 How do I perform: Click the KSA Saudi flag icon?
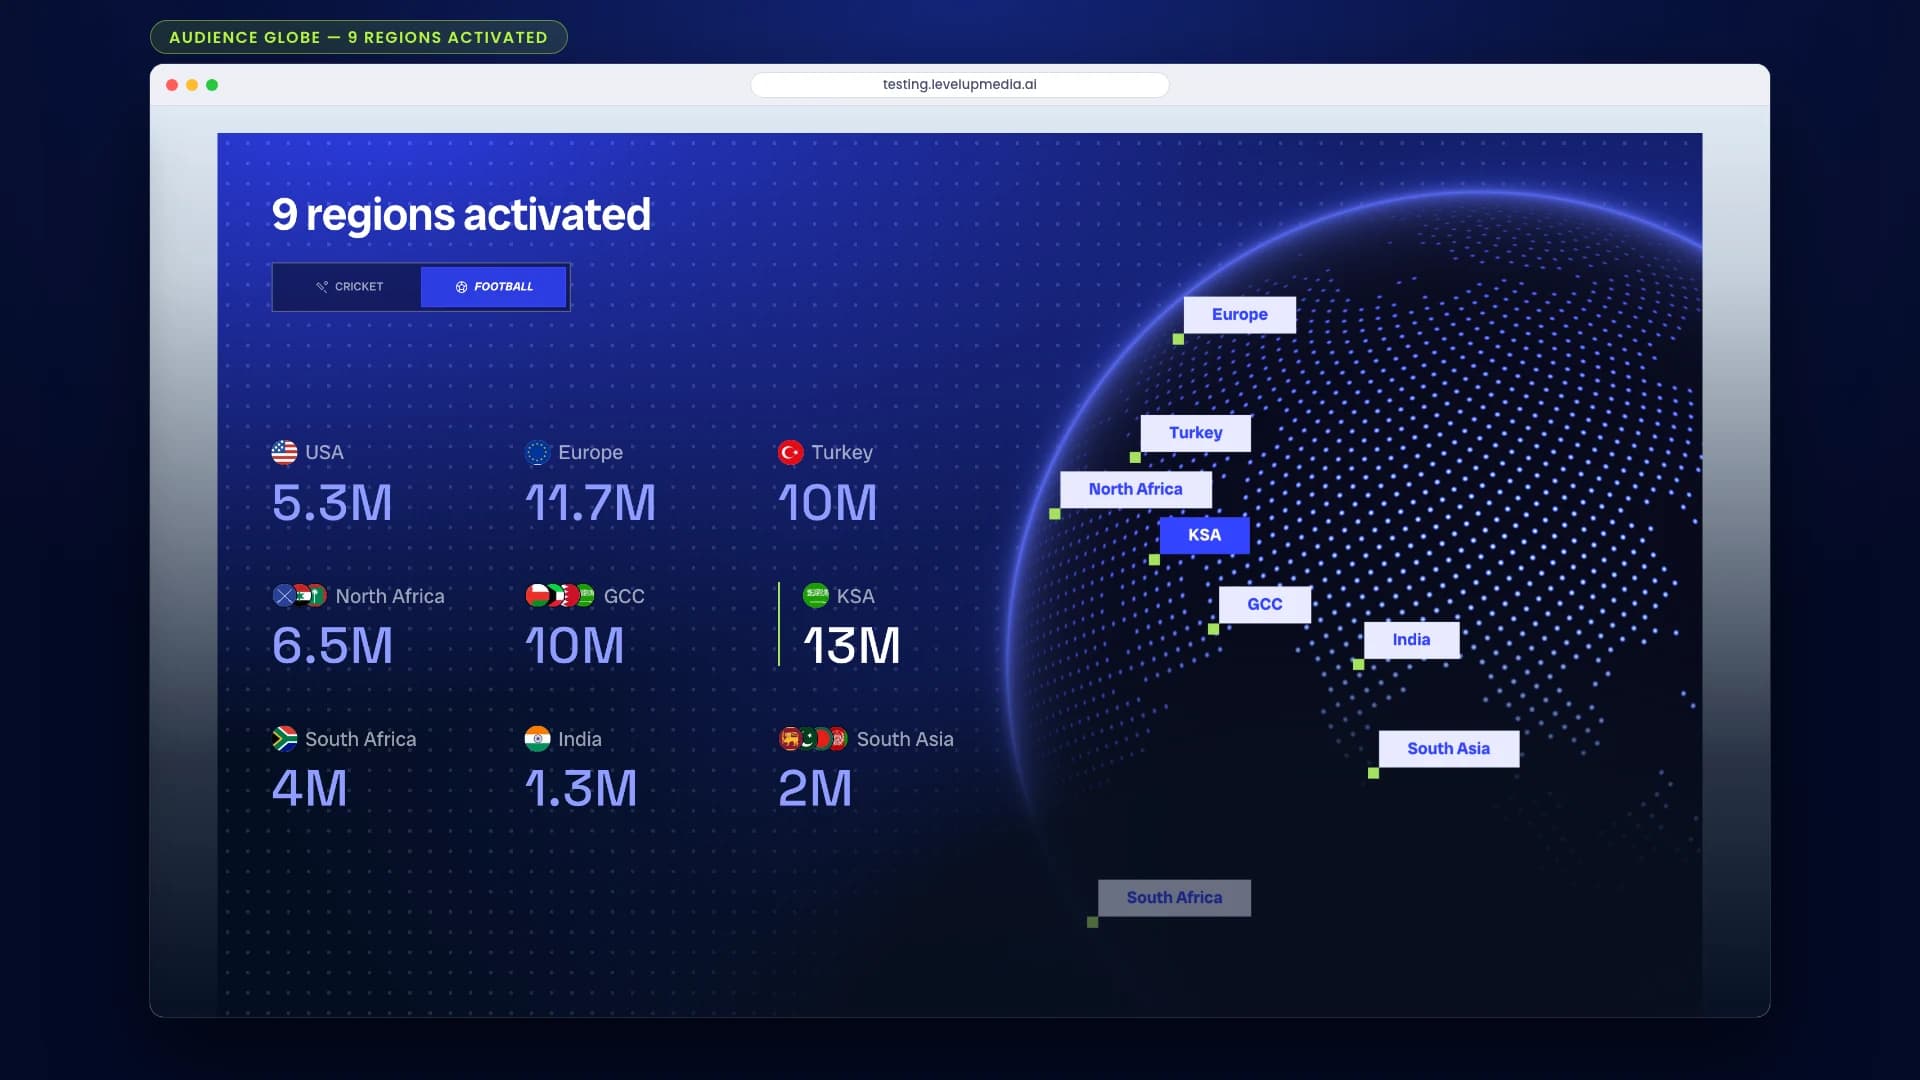pyautogui.click(x=816, y=596)
